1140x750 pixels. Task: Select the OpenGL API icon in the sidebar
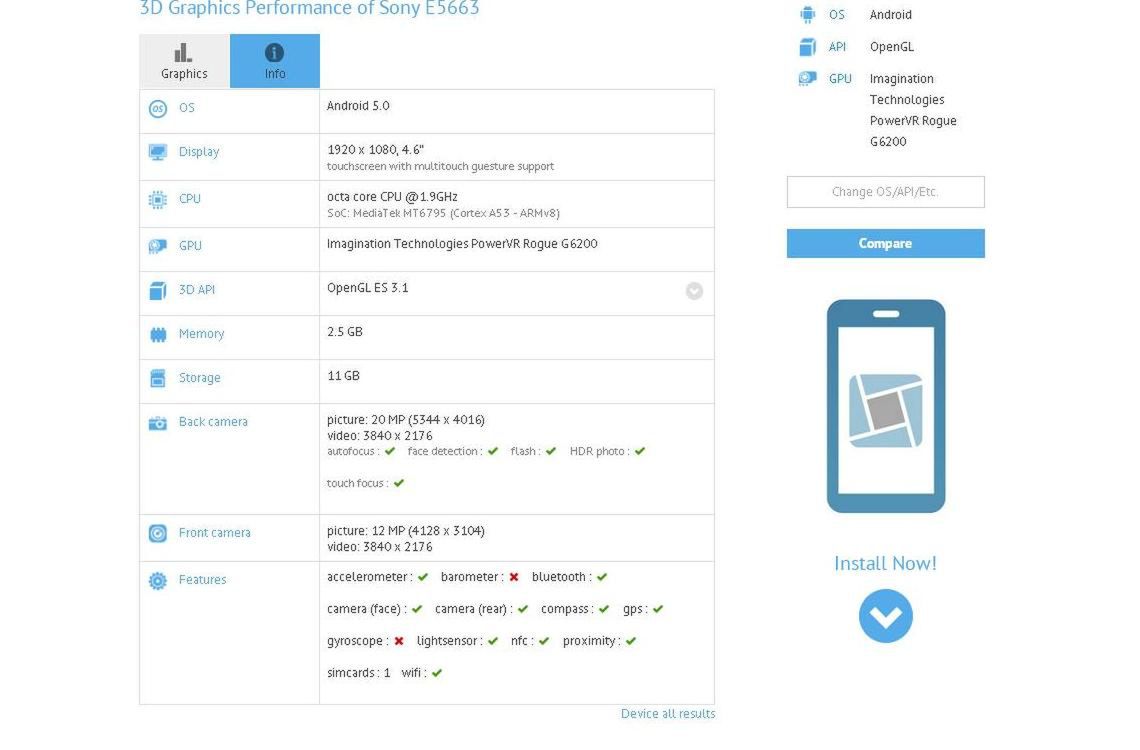coord(808,46)
